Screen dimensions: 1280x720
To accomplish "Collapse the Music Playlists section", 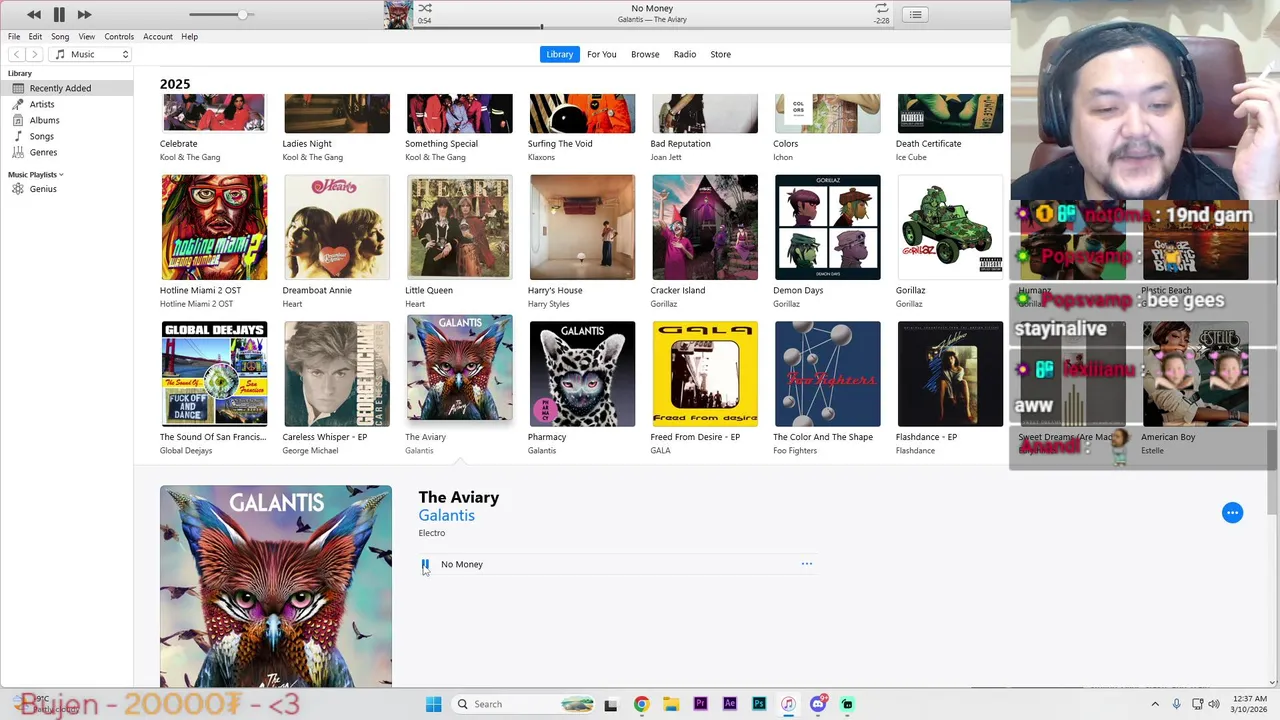I will [x=35, y=174].
